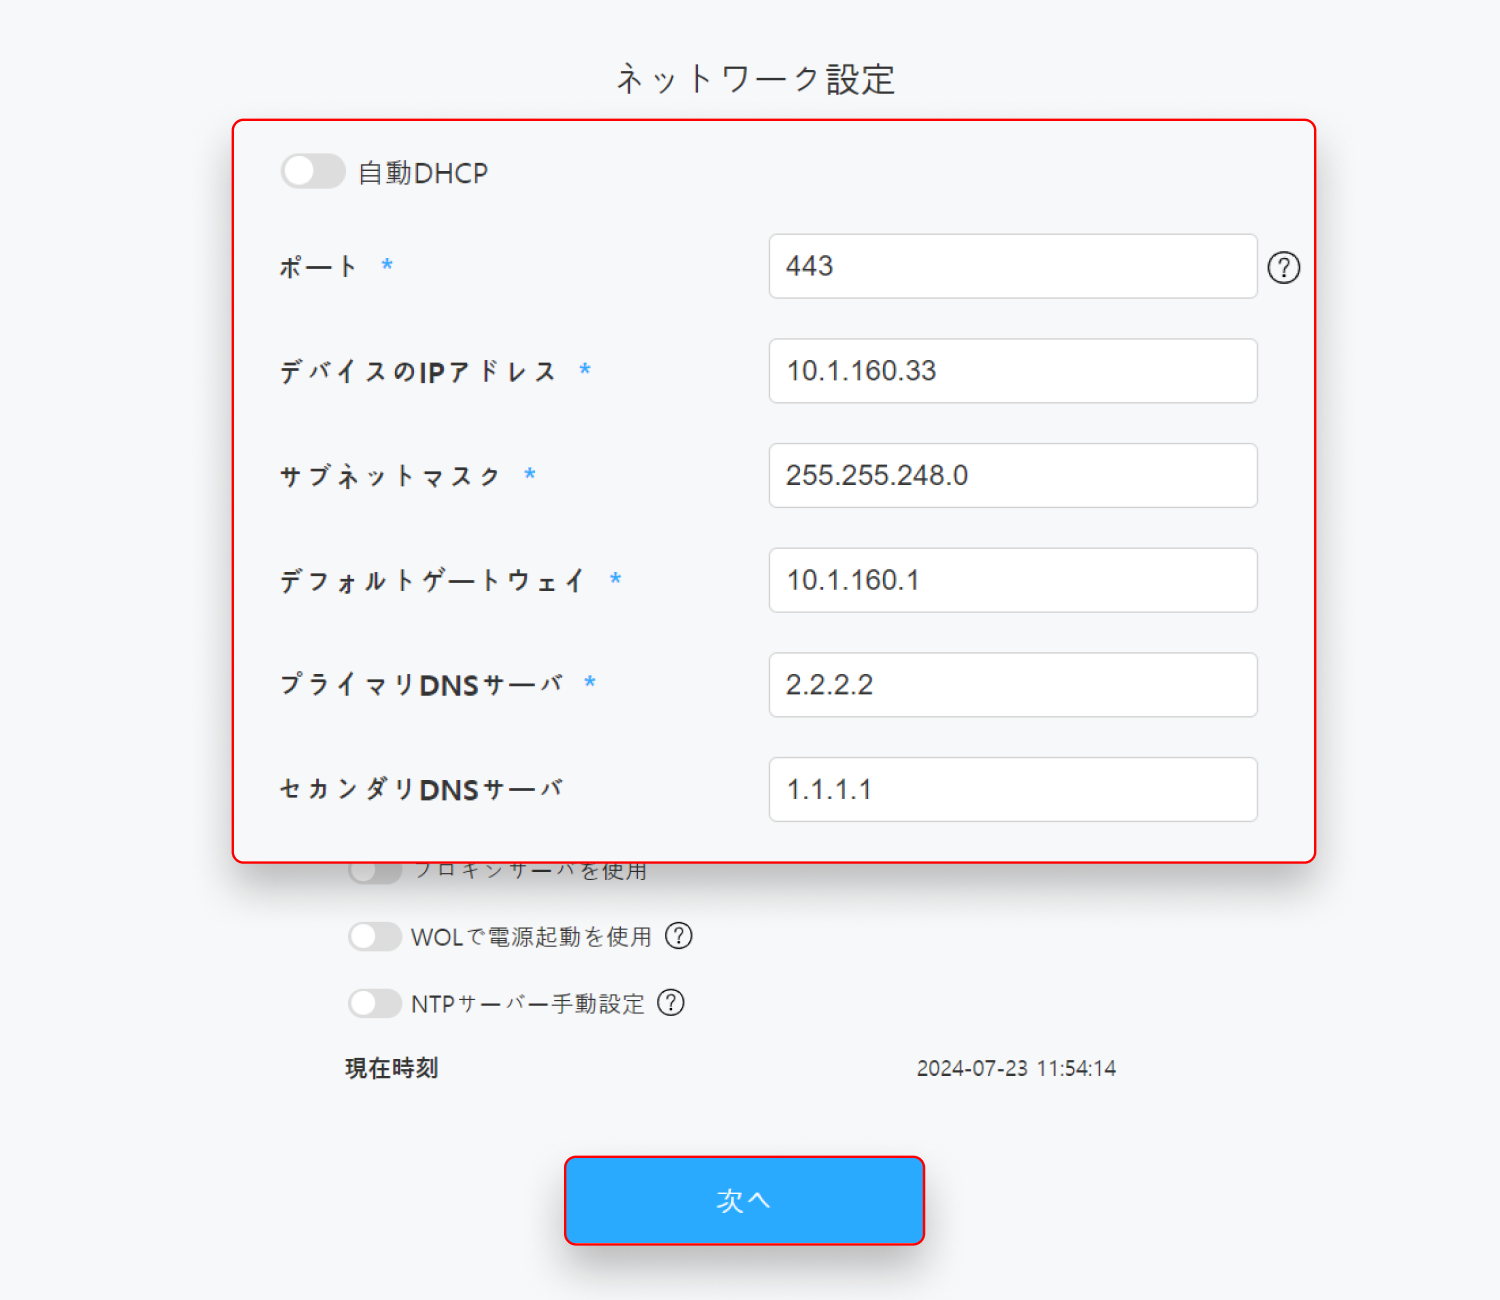Enable the 自動DHCP toggle
This screenshot has width=1500, height=1300.
point(313,171)
